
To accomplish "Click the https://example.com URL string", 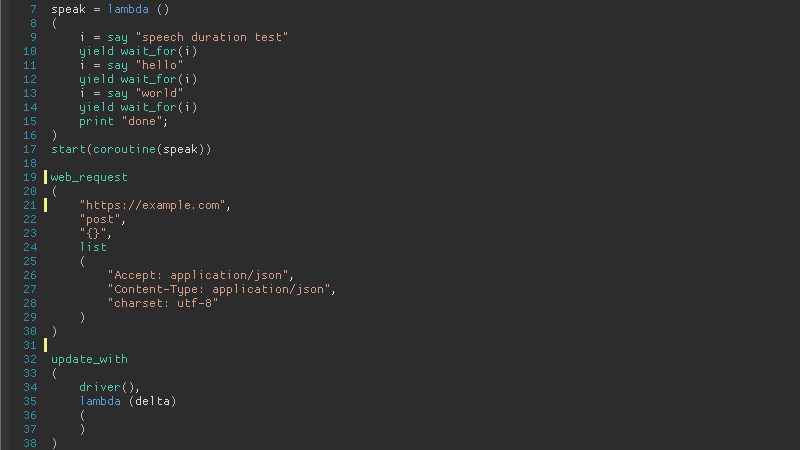I will (154, 205).
